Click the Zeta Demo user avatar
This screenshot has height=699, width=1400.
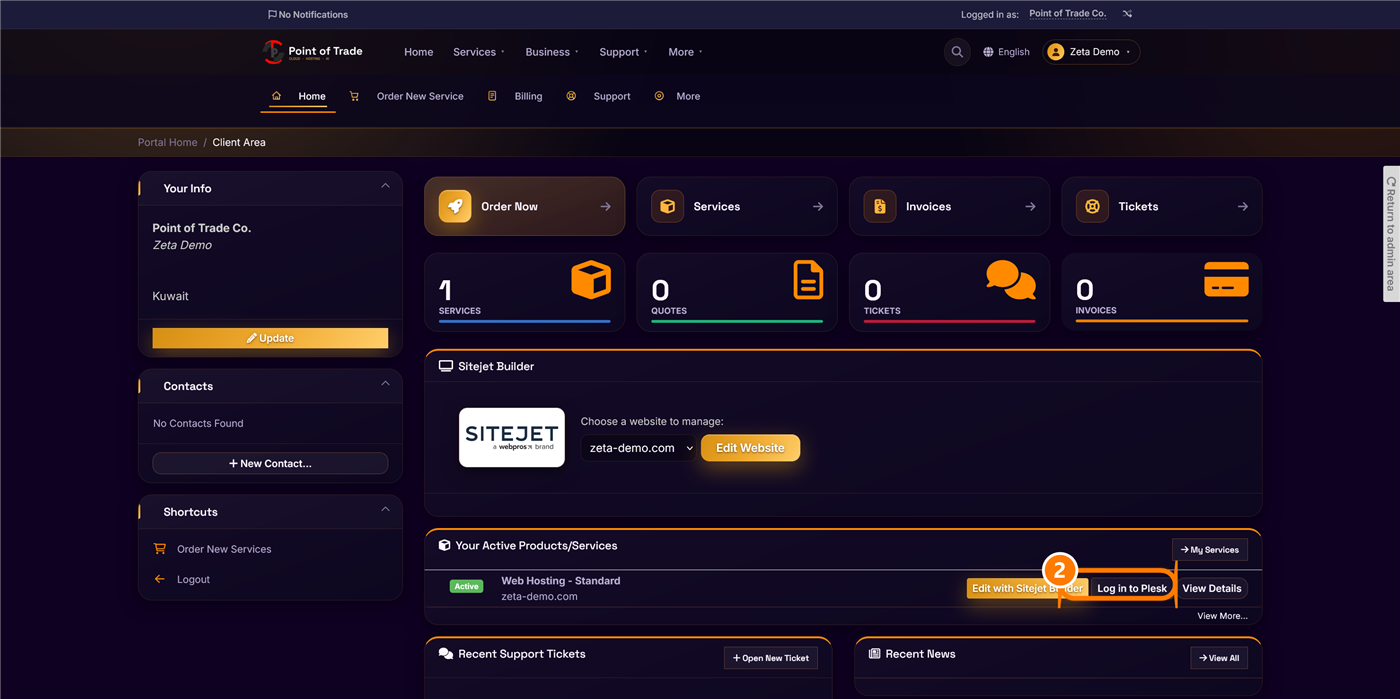pos(1056,52)
